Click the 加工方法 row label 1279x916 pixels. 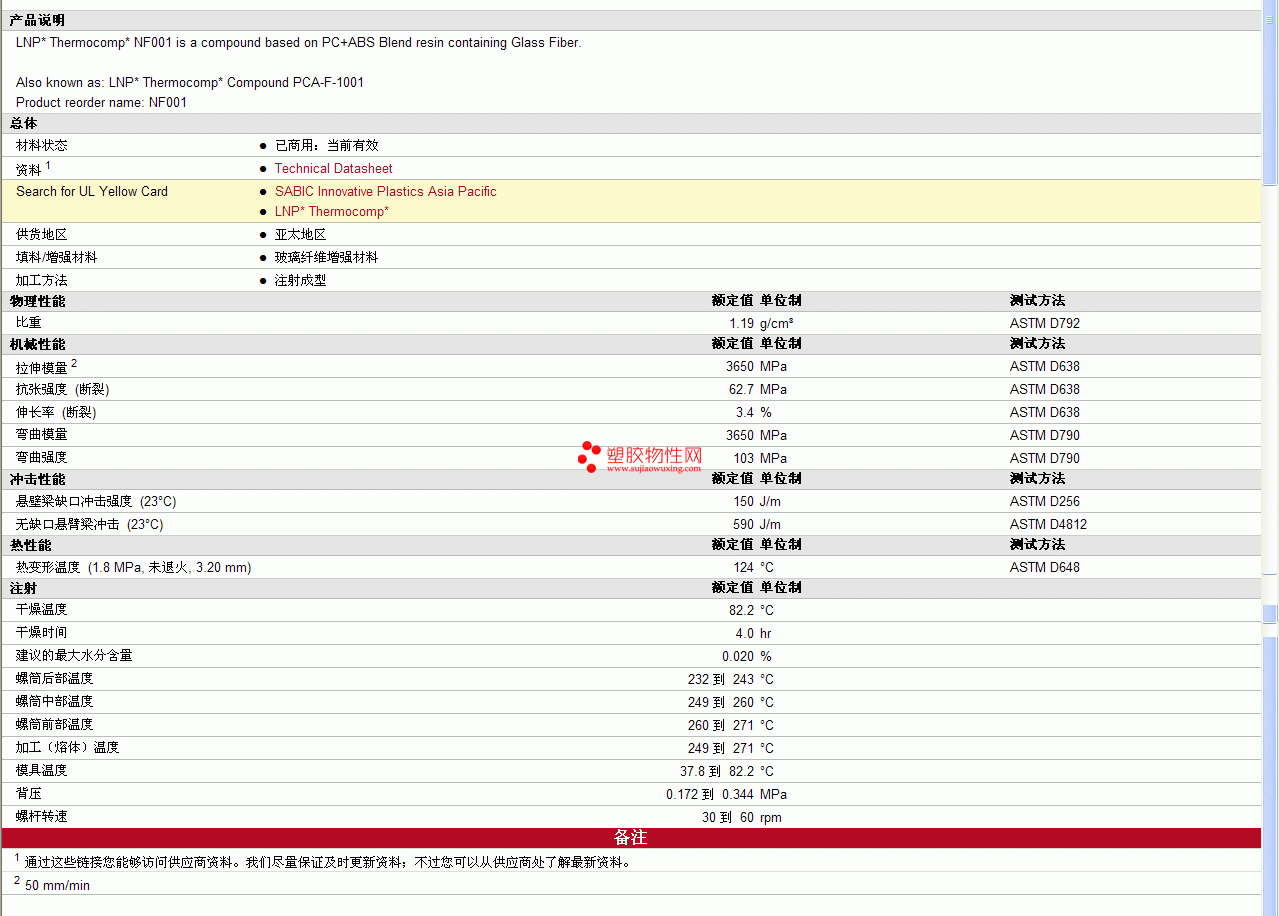point(42,280)
